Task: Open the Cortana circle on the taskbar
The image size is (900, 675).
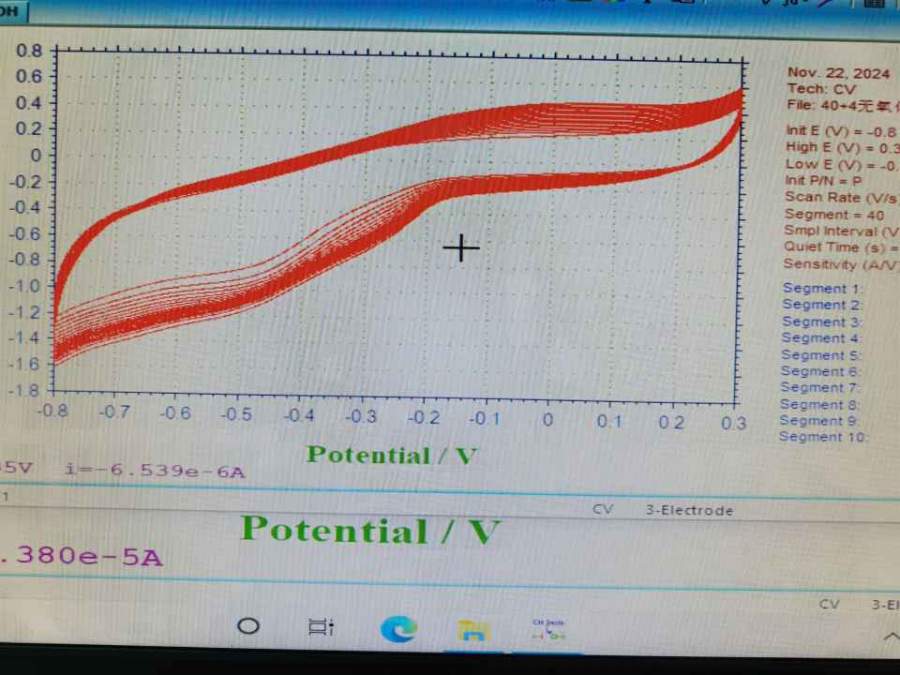Action: pos(248,626)
